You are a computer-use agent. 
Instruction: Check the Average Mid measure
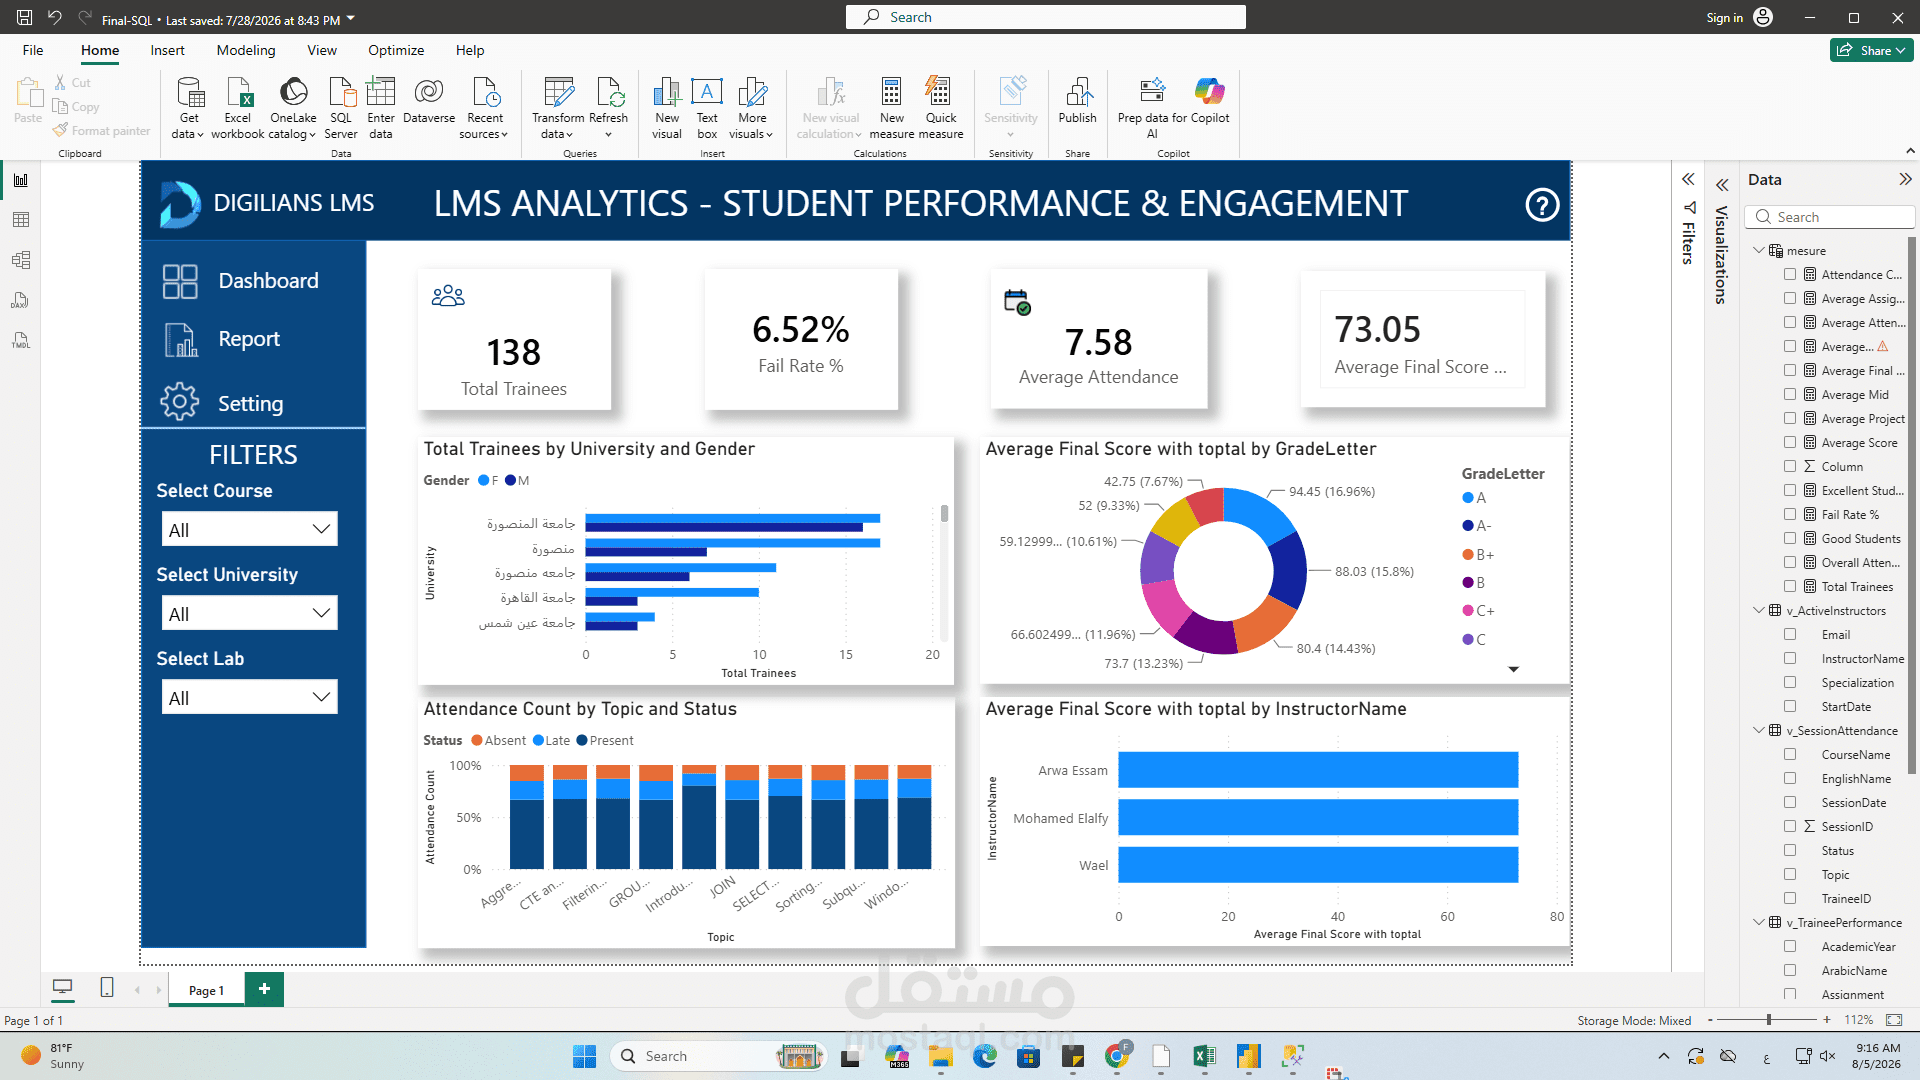coord(1790,394)
